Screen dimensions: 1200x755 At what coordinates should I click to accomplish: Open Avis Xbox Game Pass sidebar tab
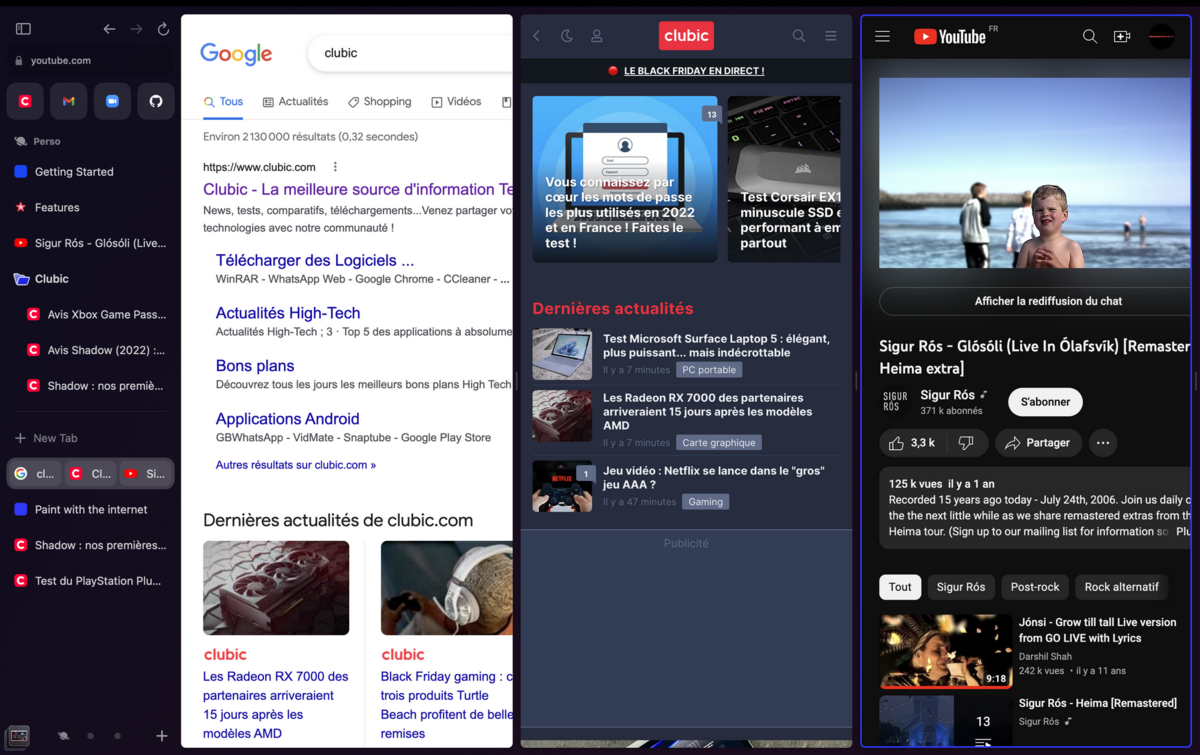pos(97,314)
